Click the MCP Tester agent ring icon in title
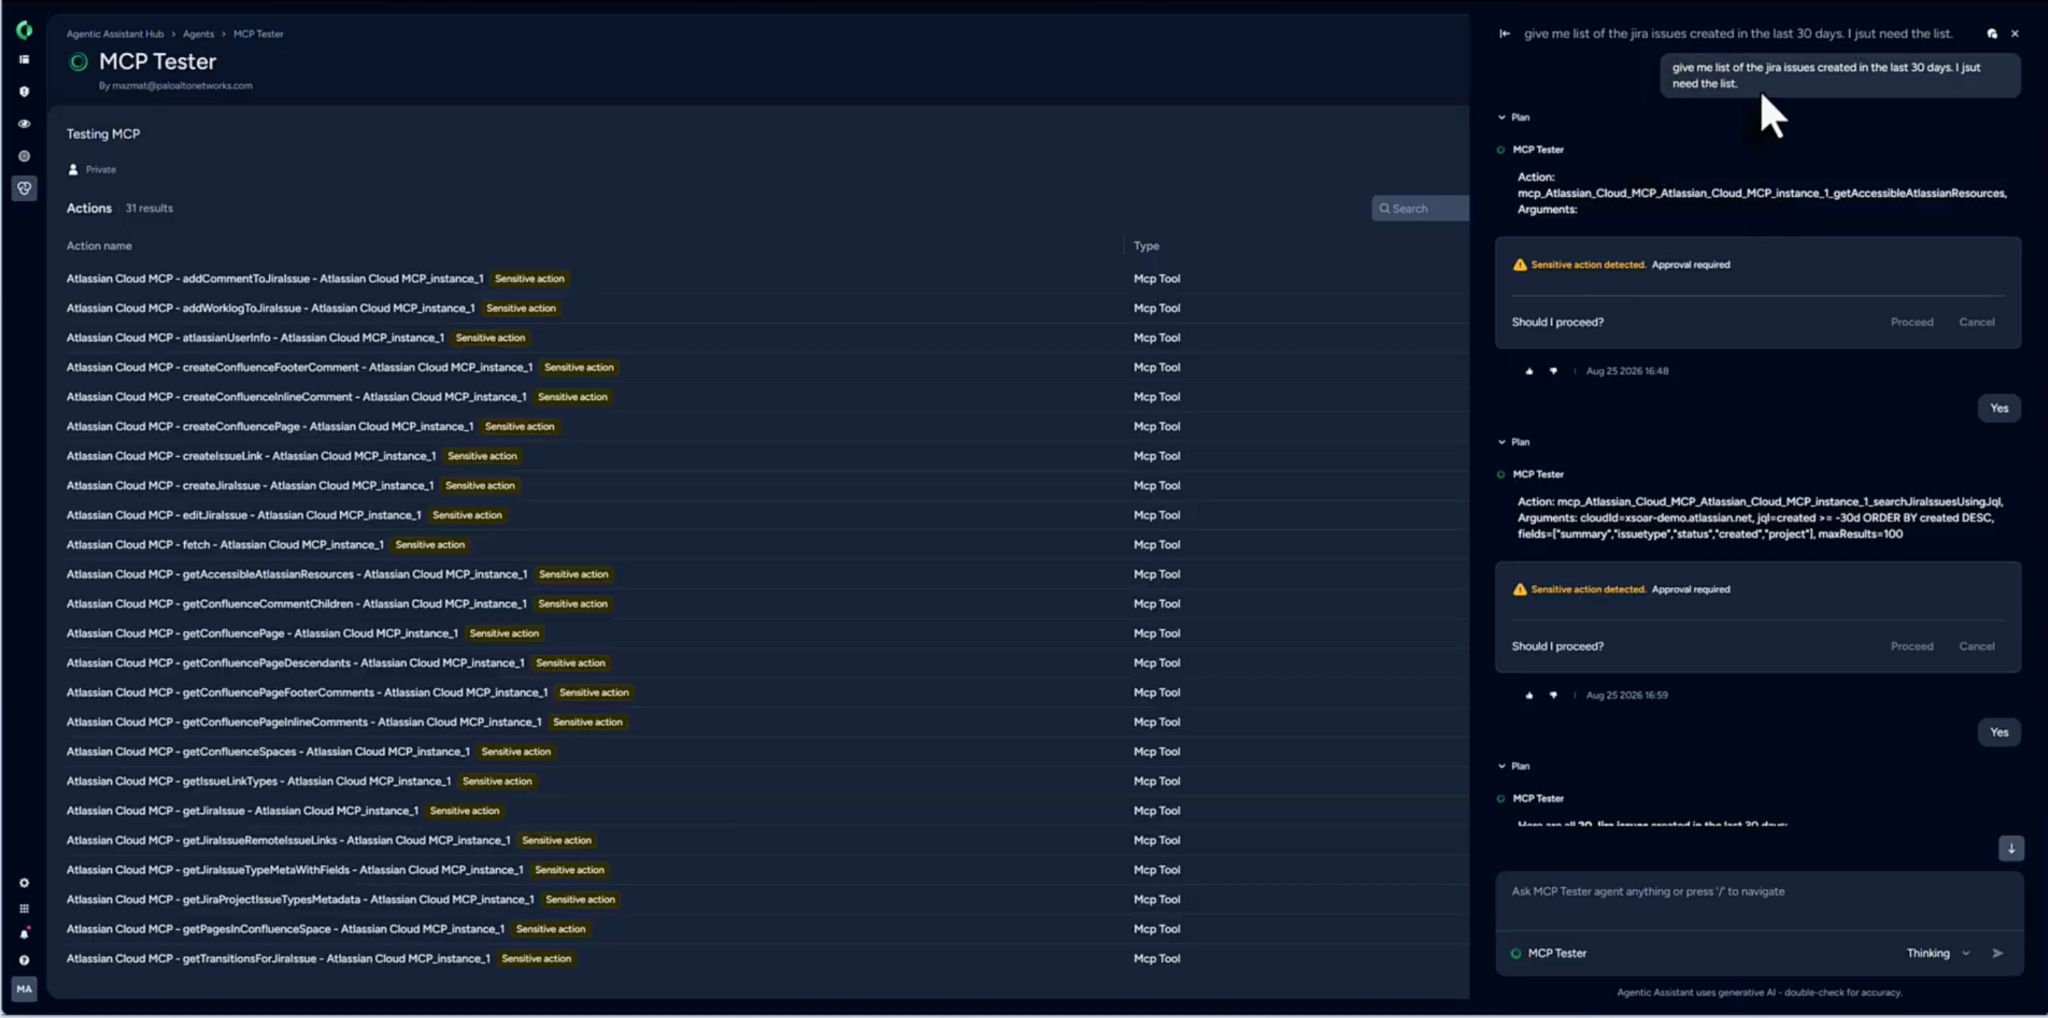The image size is (2048, 1018). 78,62
